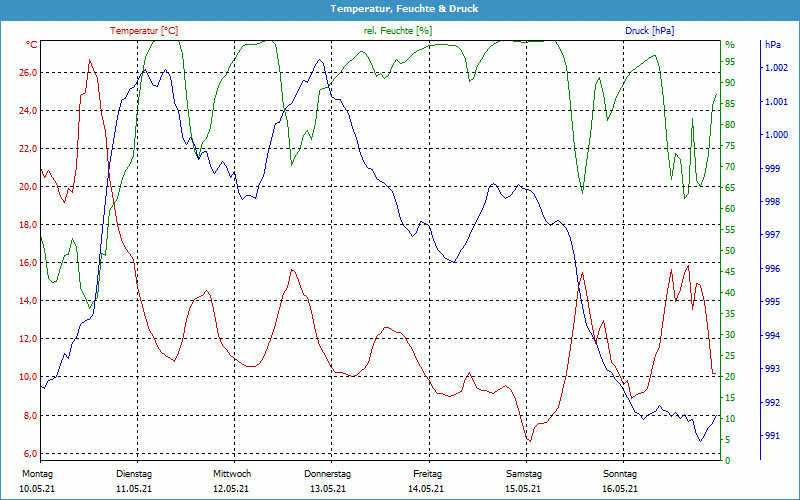
Task: Click the '993' pressure axis value
Action: click(x=772, y=368)
